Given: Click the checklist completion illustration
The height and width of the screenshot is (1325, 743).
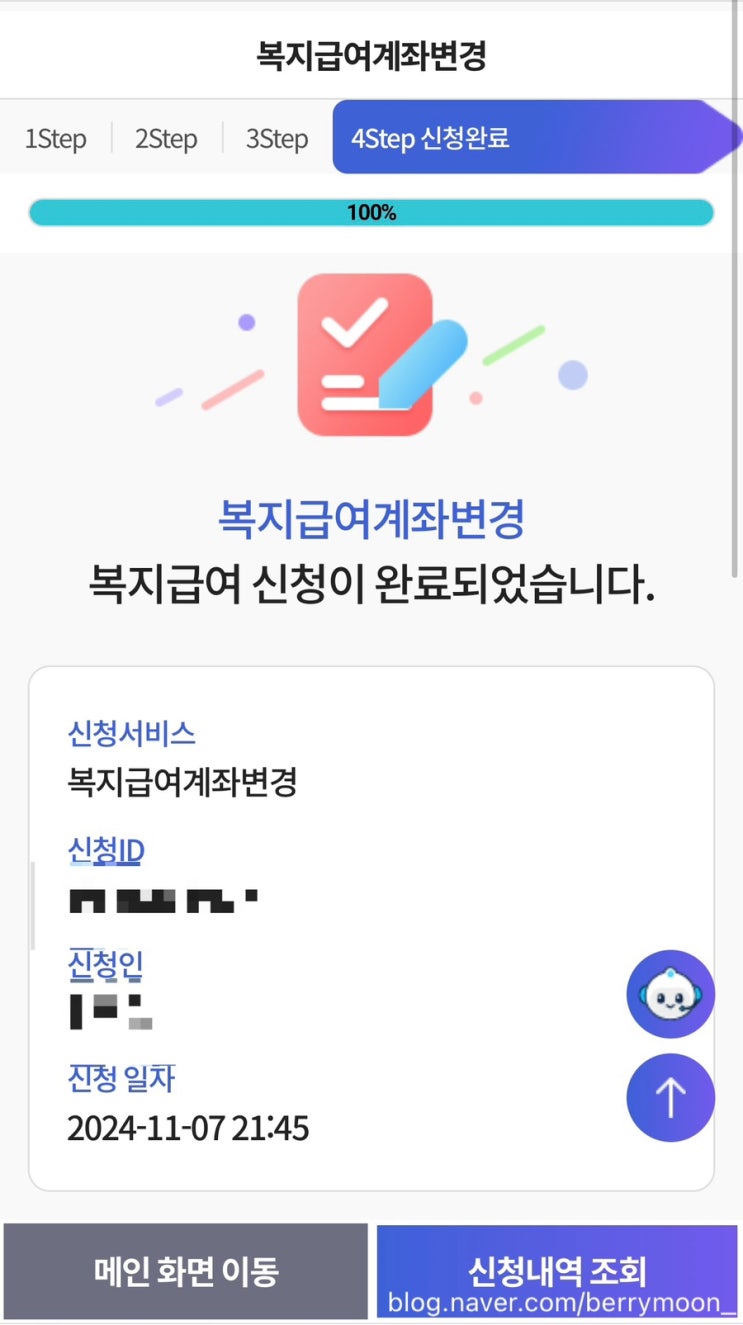Looking at the screenshot, I should [372, 354].
